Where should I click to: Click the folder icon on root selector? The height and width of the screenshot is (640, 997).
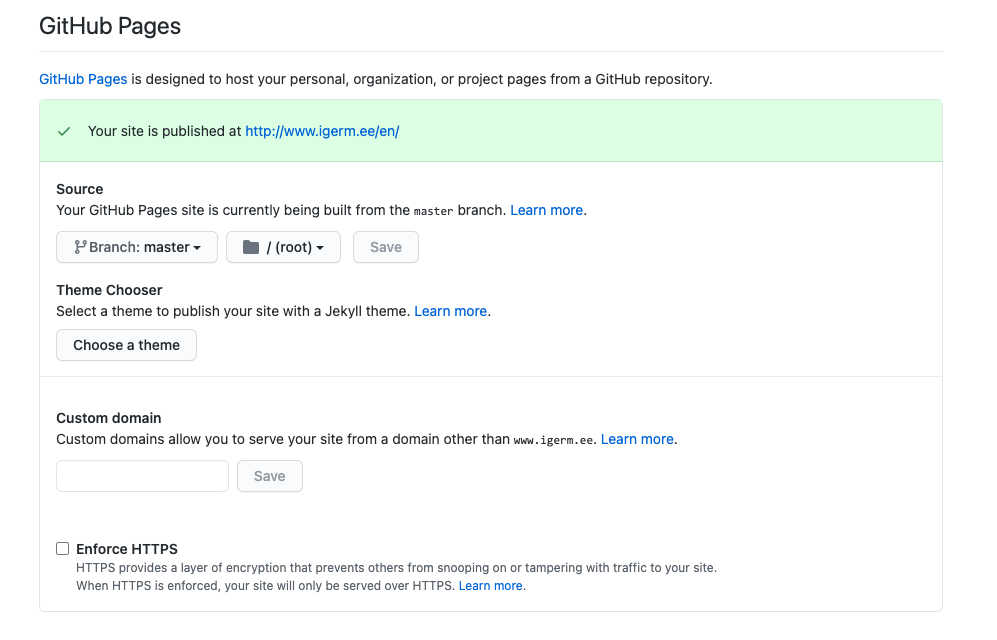251,247
